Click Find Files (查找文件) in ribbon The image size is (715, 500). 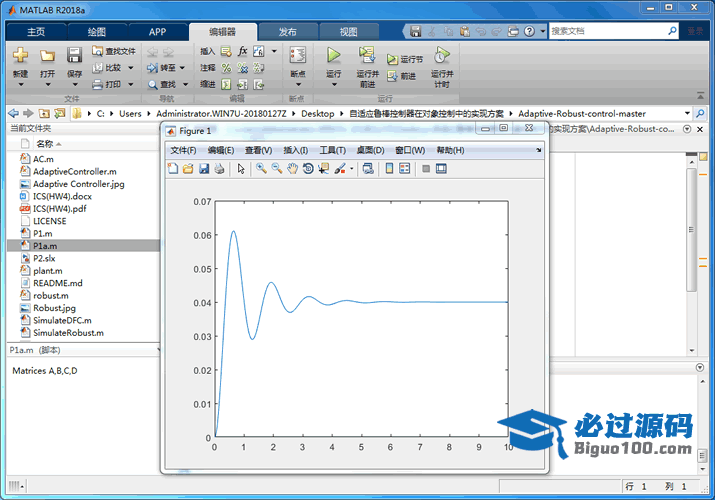(114, 51)
